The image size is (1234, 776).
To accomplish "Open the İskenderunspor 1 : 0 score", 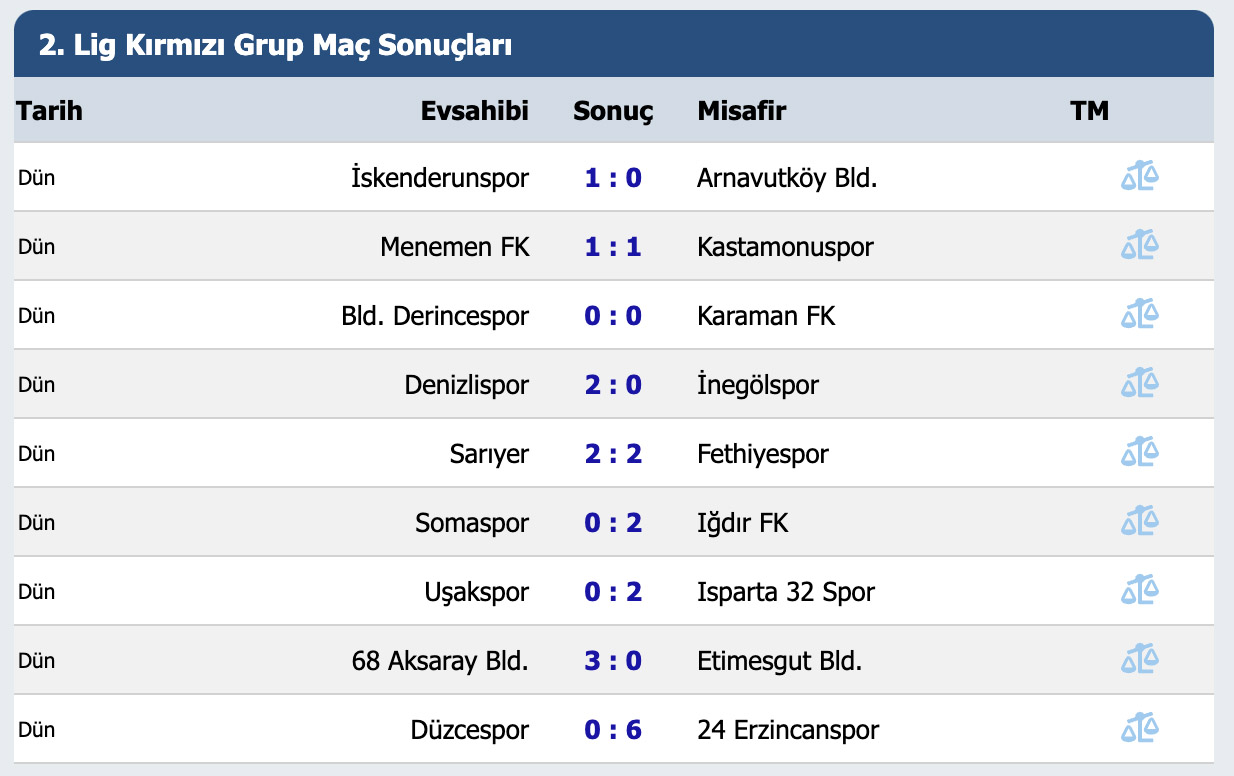I will pos(613,178).
